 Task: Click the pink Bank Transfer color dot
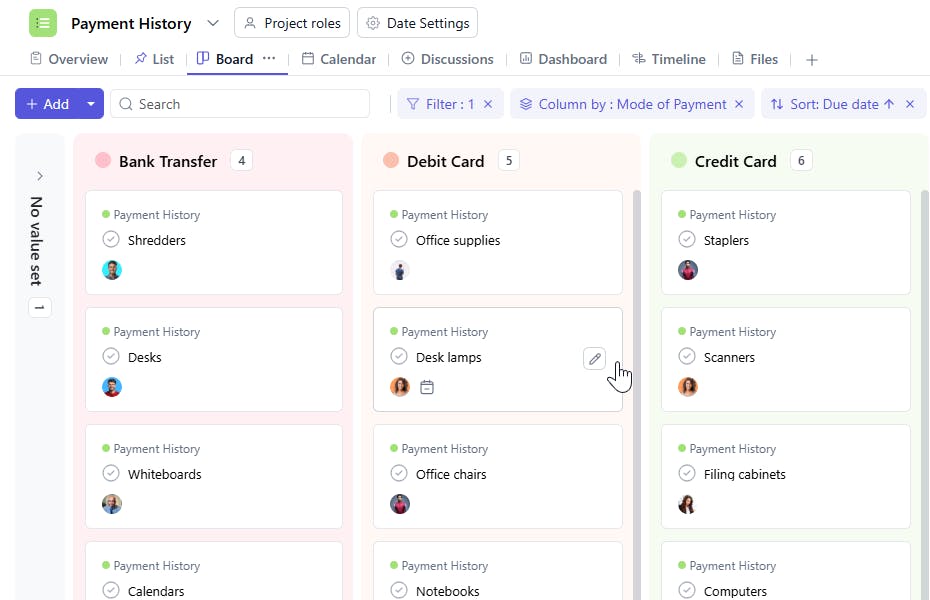(x=103, y=161)
